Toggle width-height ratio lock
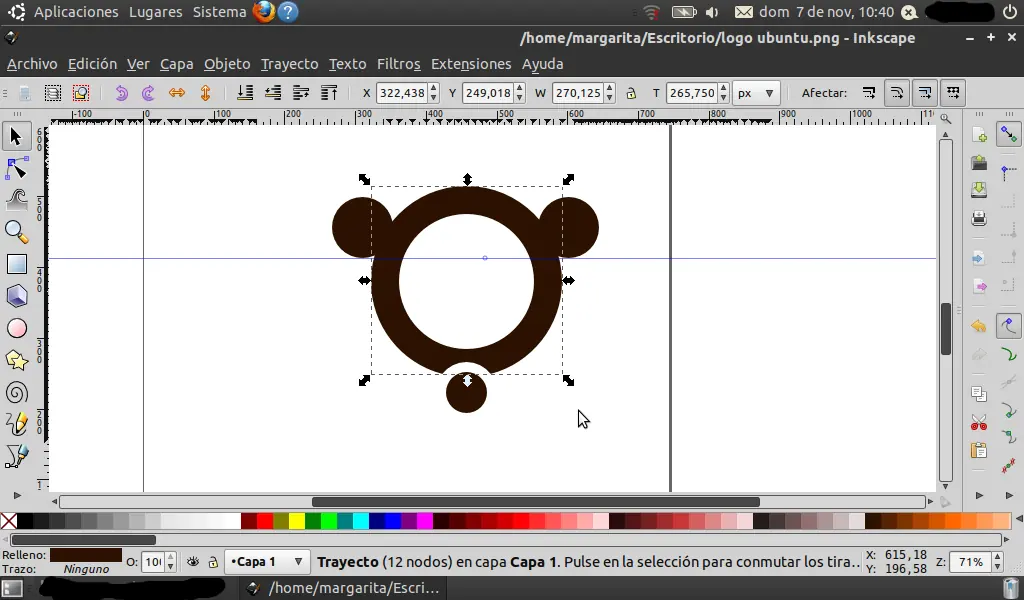This screenshot has width=1024, height=600. point(631,93)
